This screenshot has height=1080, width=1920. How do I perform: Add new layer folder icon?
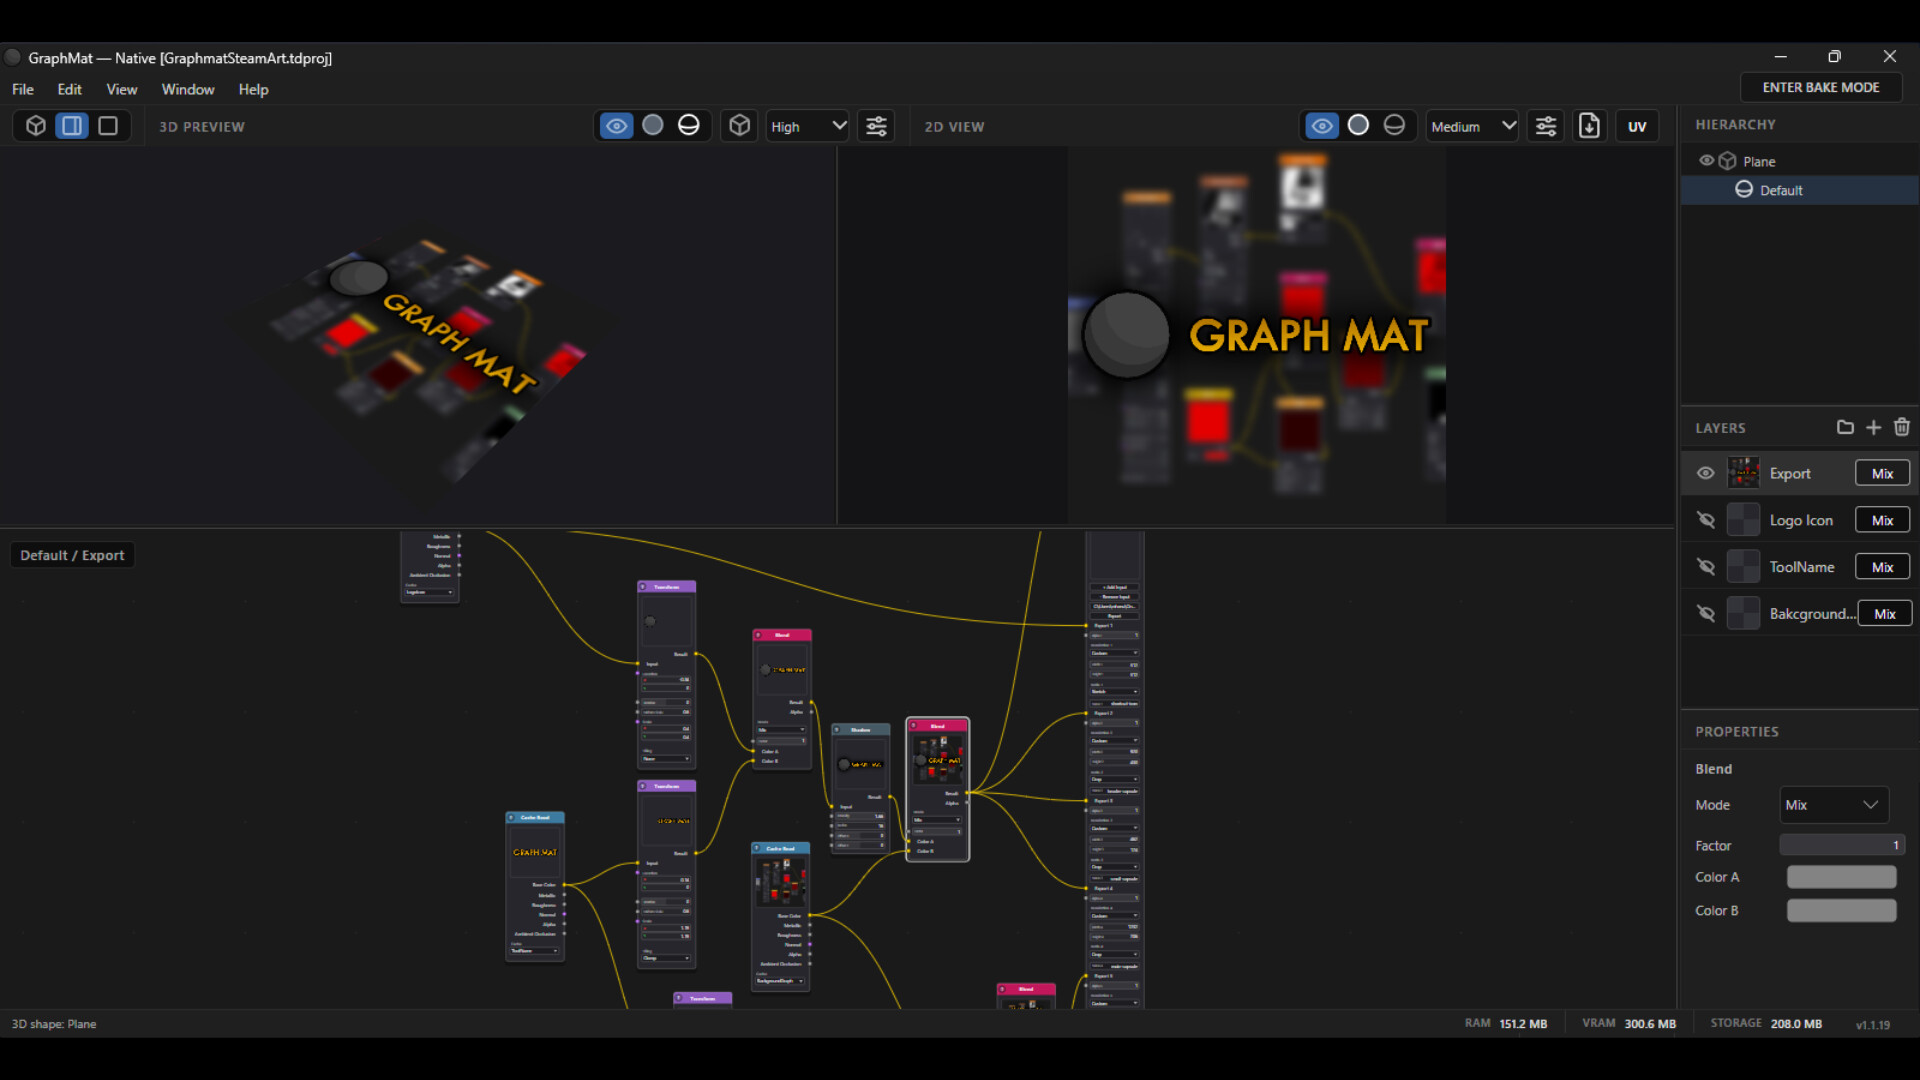pyautogui.click(x=1845, y=427)
